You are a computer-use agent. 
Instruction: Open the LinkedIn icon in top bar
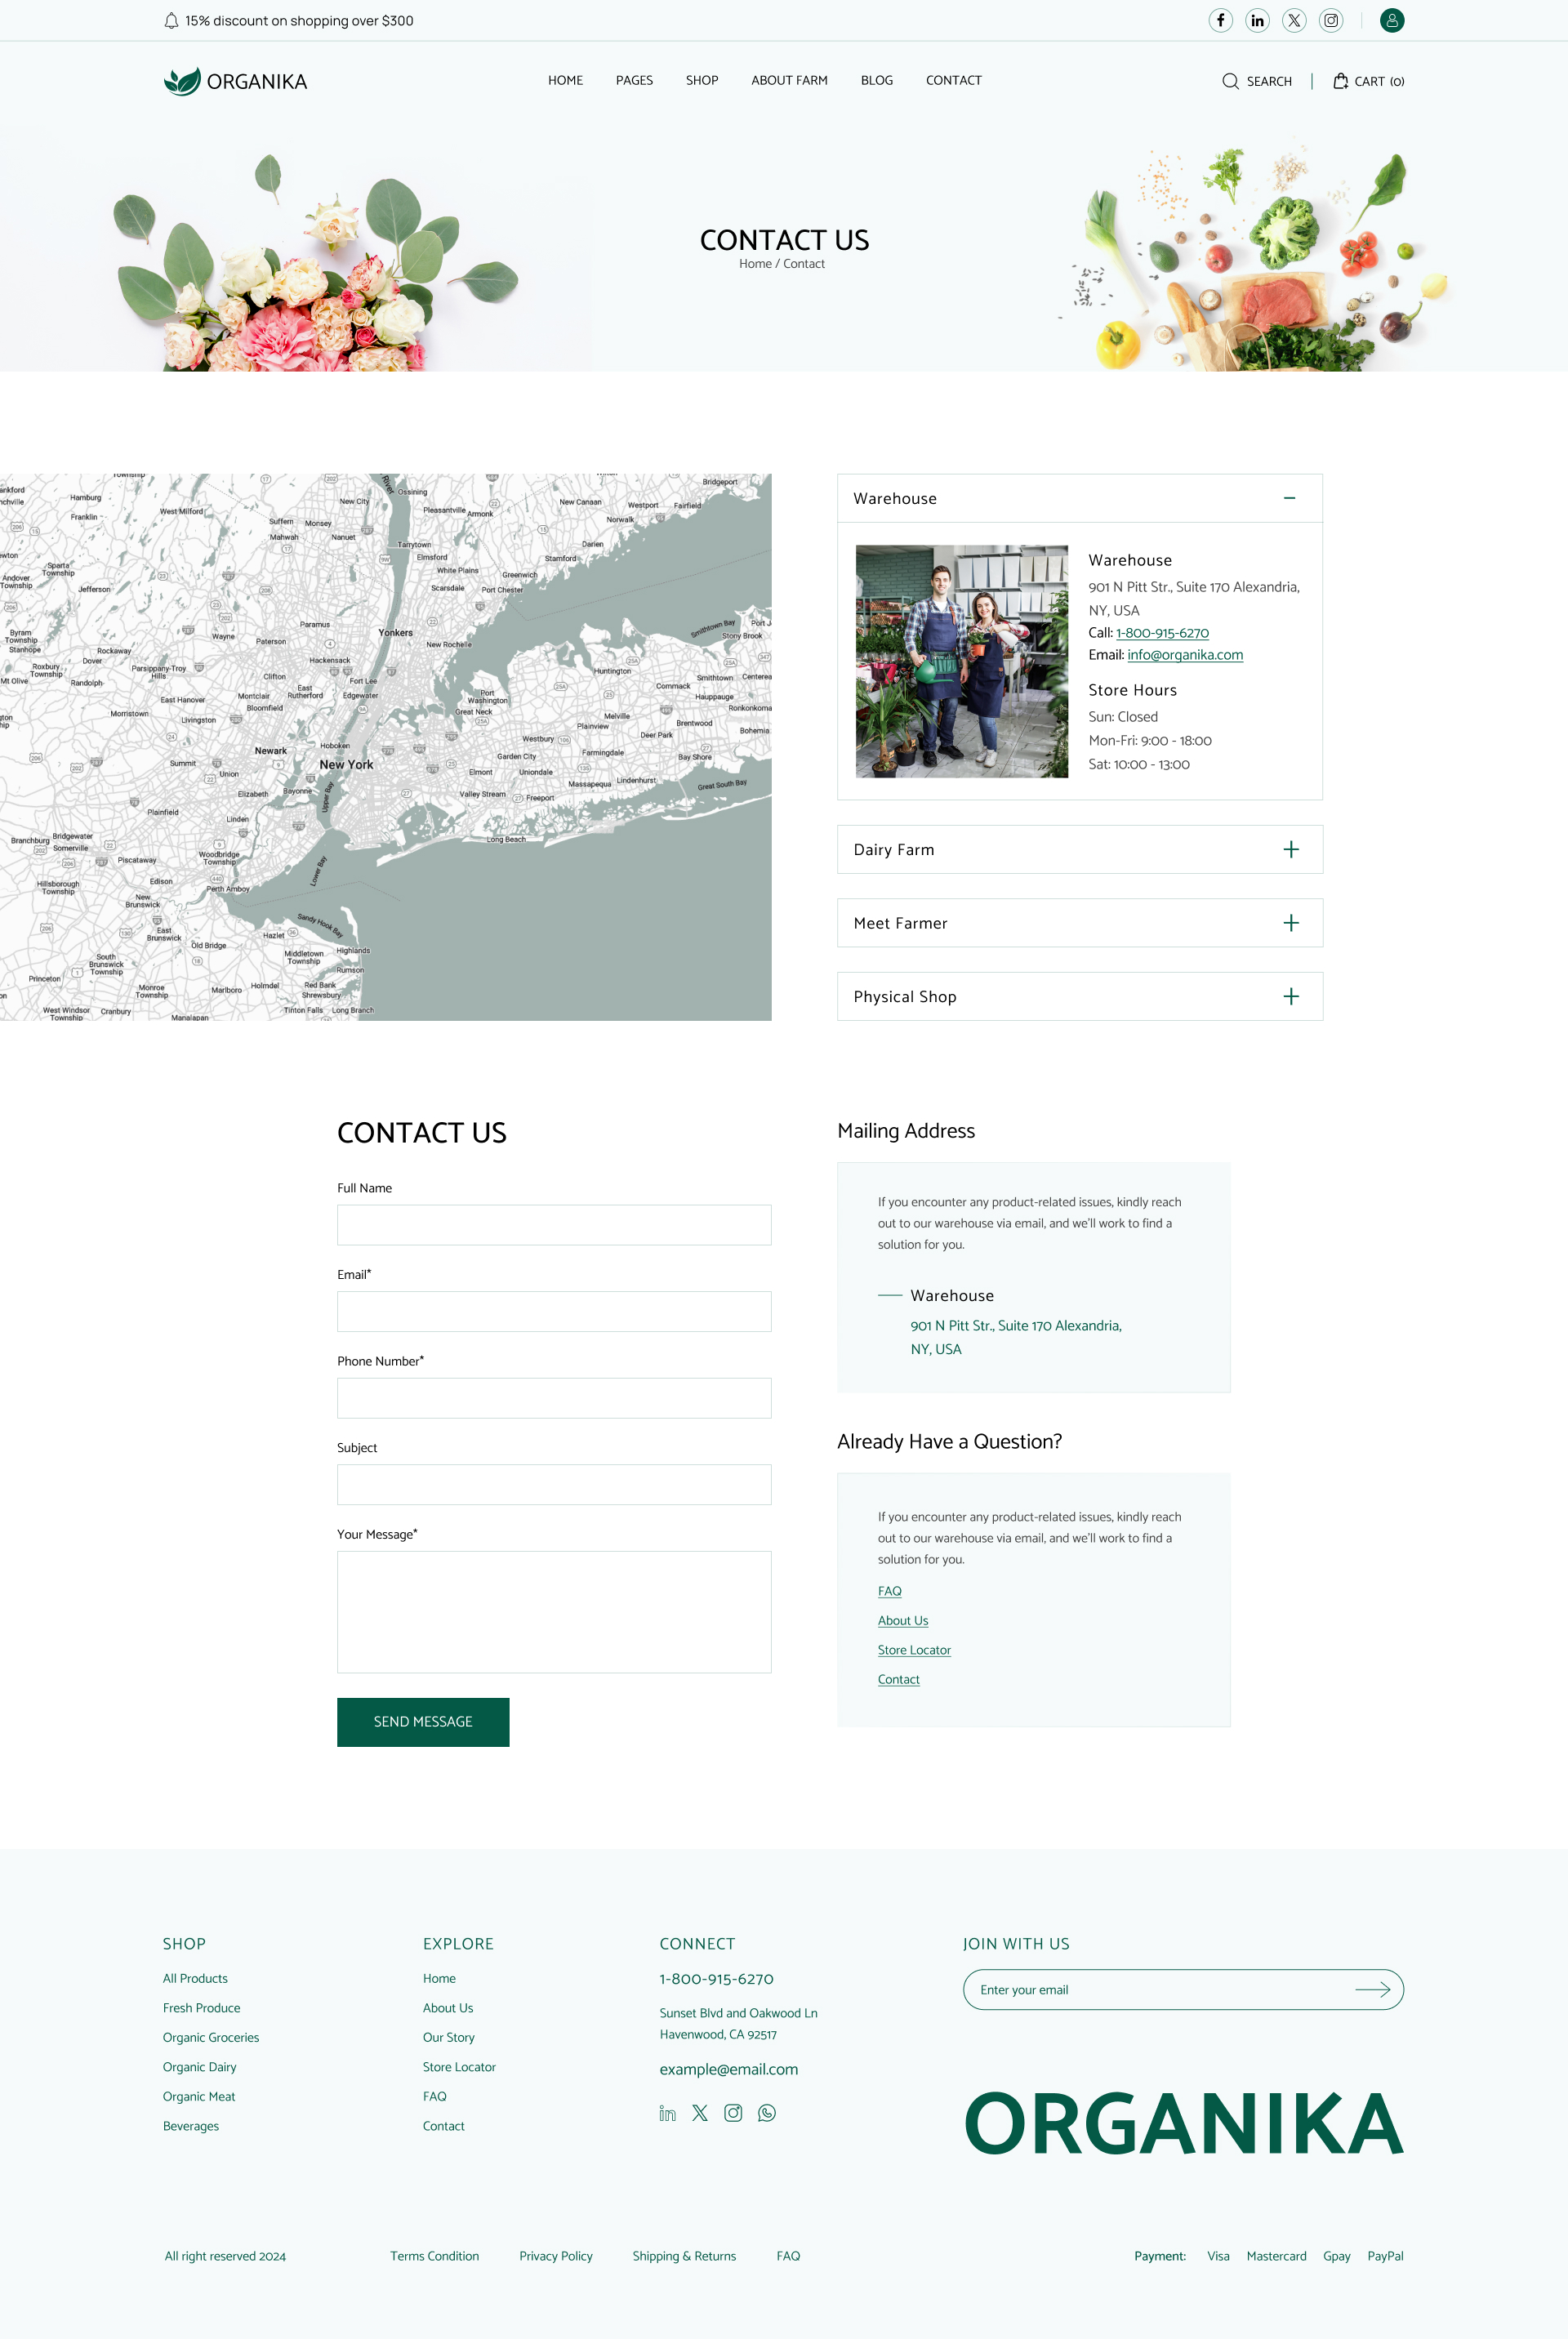pos(1257,20)
